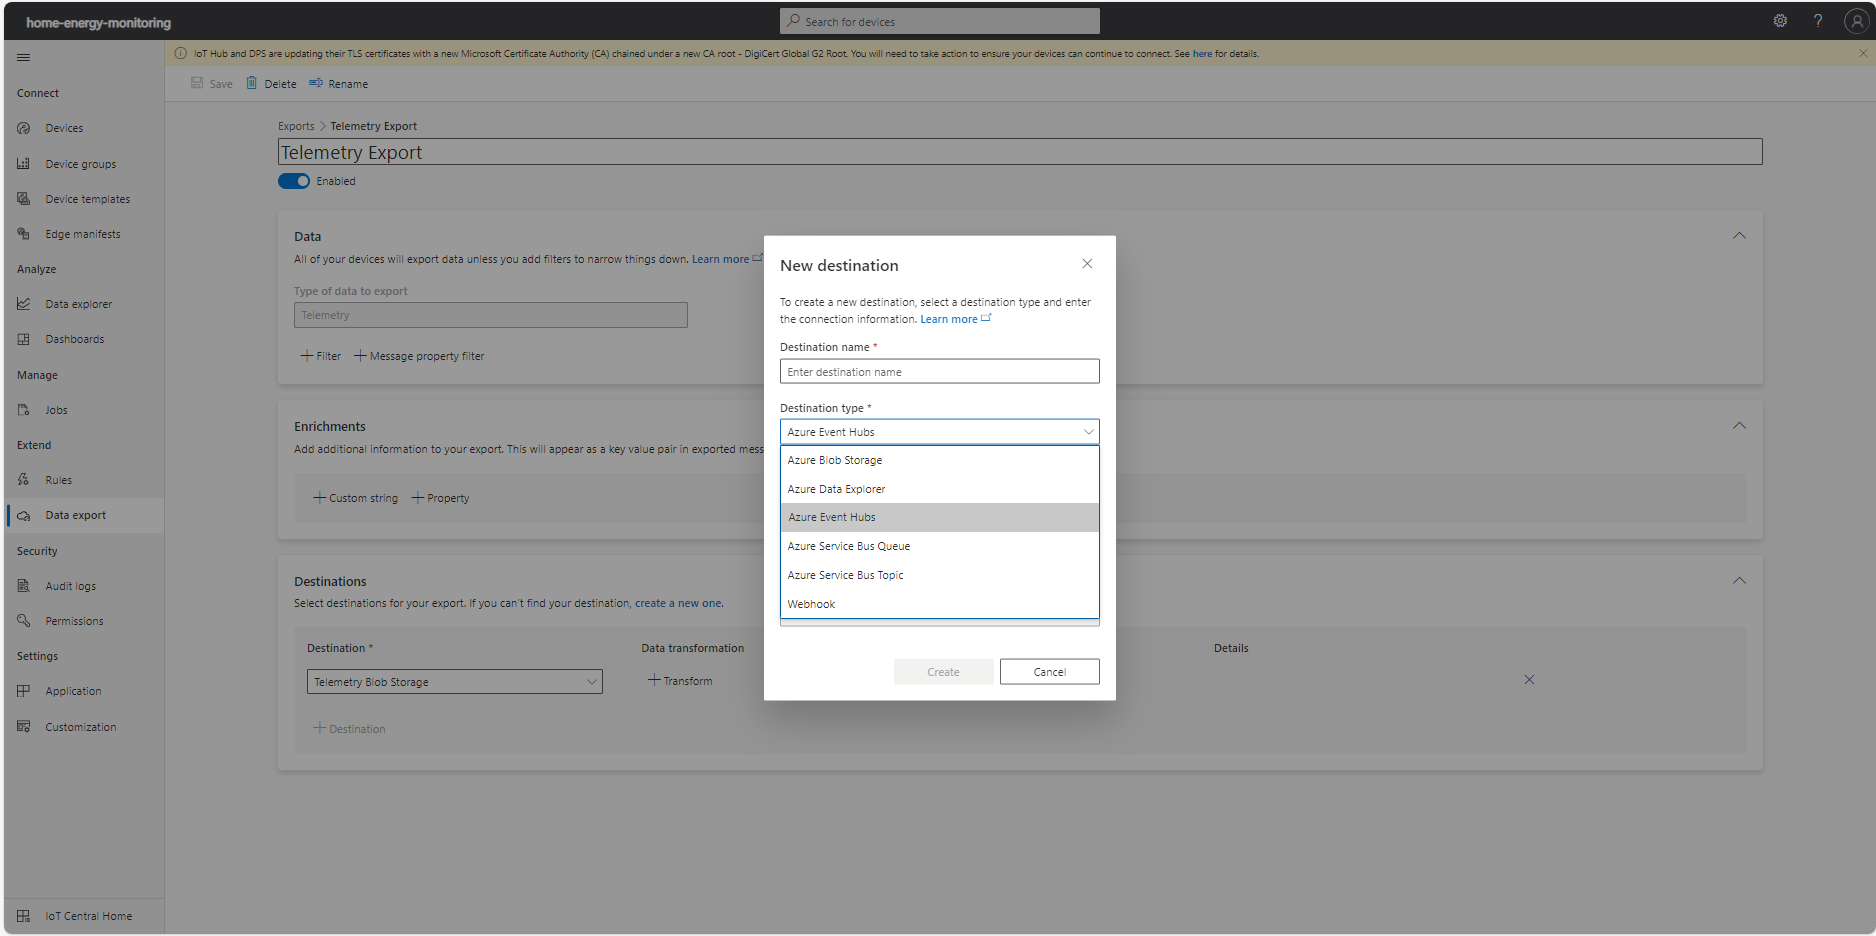The image size is (1876, 936).
Task: Click the Delete export icon
Action: [251, 83]
